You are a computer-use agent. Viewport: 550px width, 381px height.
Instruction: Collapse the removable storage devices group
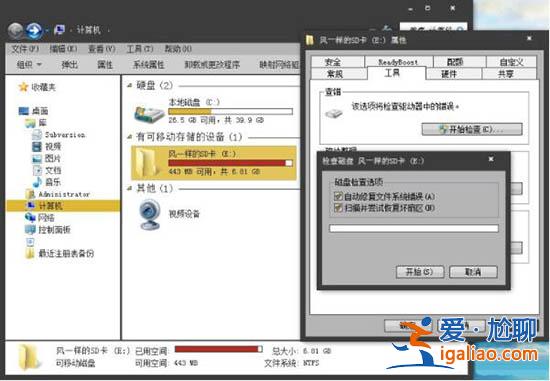click(x=130, y=137)
